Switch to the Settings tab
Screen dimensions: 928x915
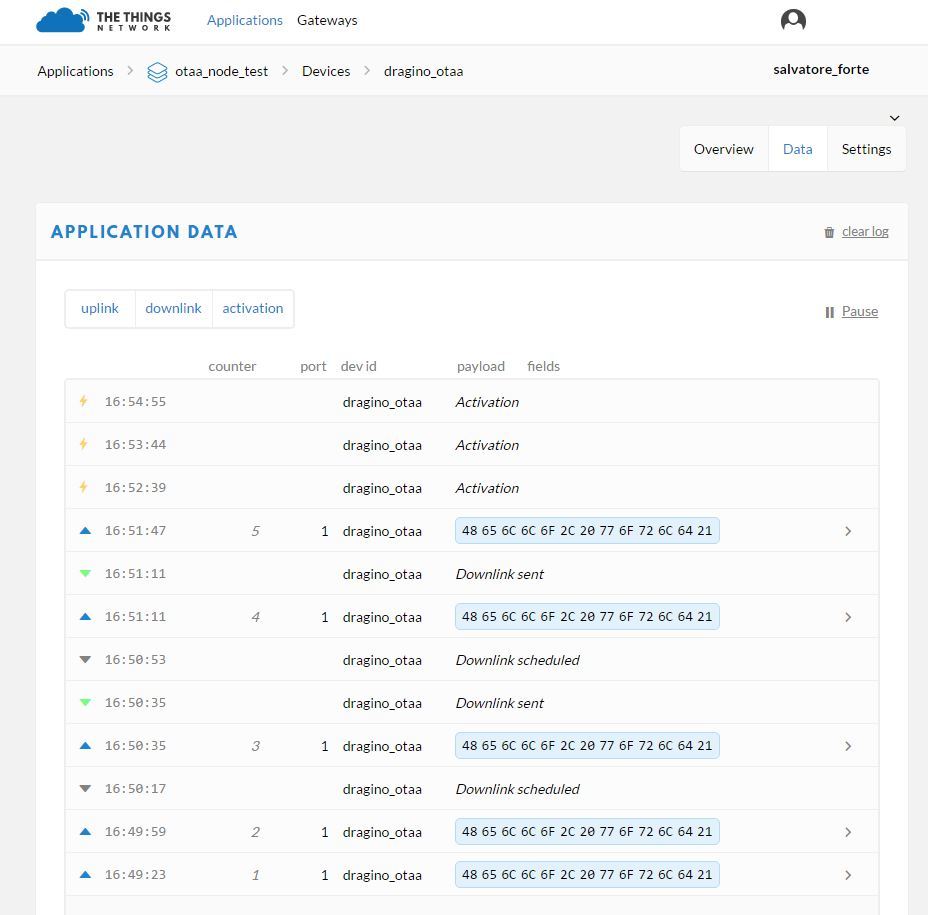(866, 149)
